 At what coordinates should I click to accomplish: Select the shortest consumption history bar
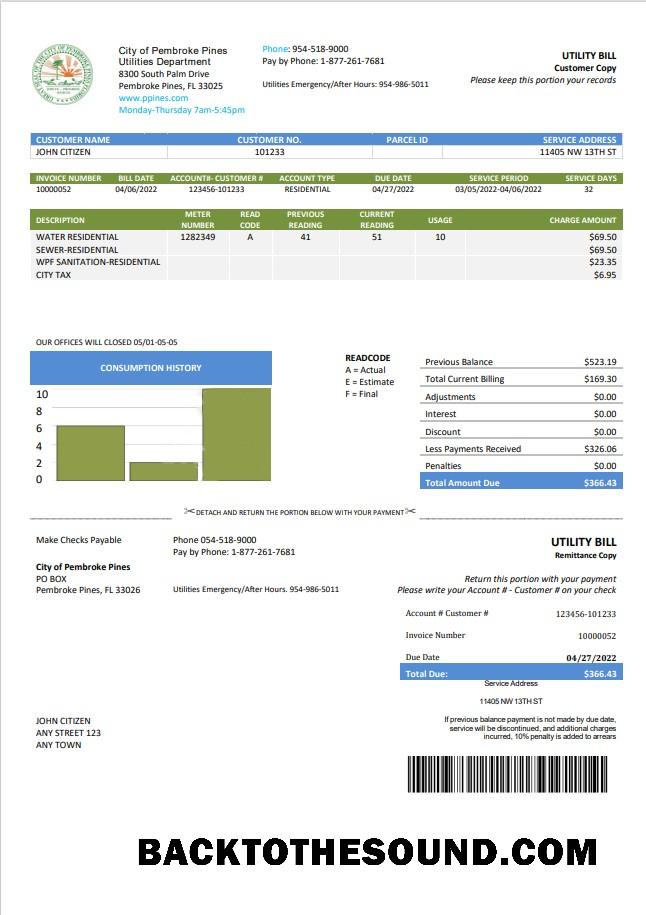[163, 472]
